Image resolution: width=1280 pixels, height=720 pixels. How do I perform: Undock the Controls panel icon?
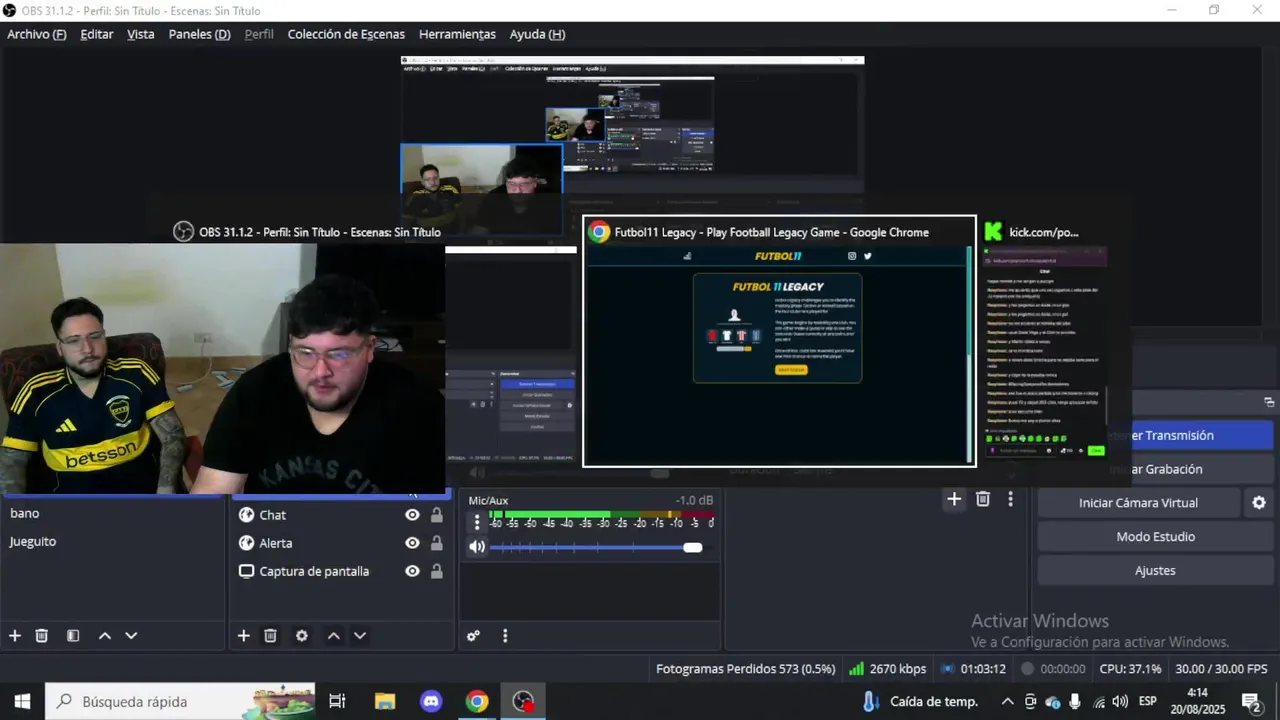point(1269,402)
